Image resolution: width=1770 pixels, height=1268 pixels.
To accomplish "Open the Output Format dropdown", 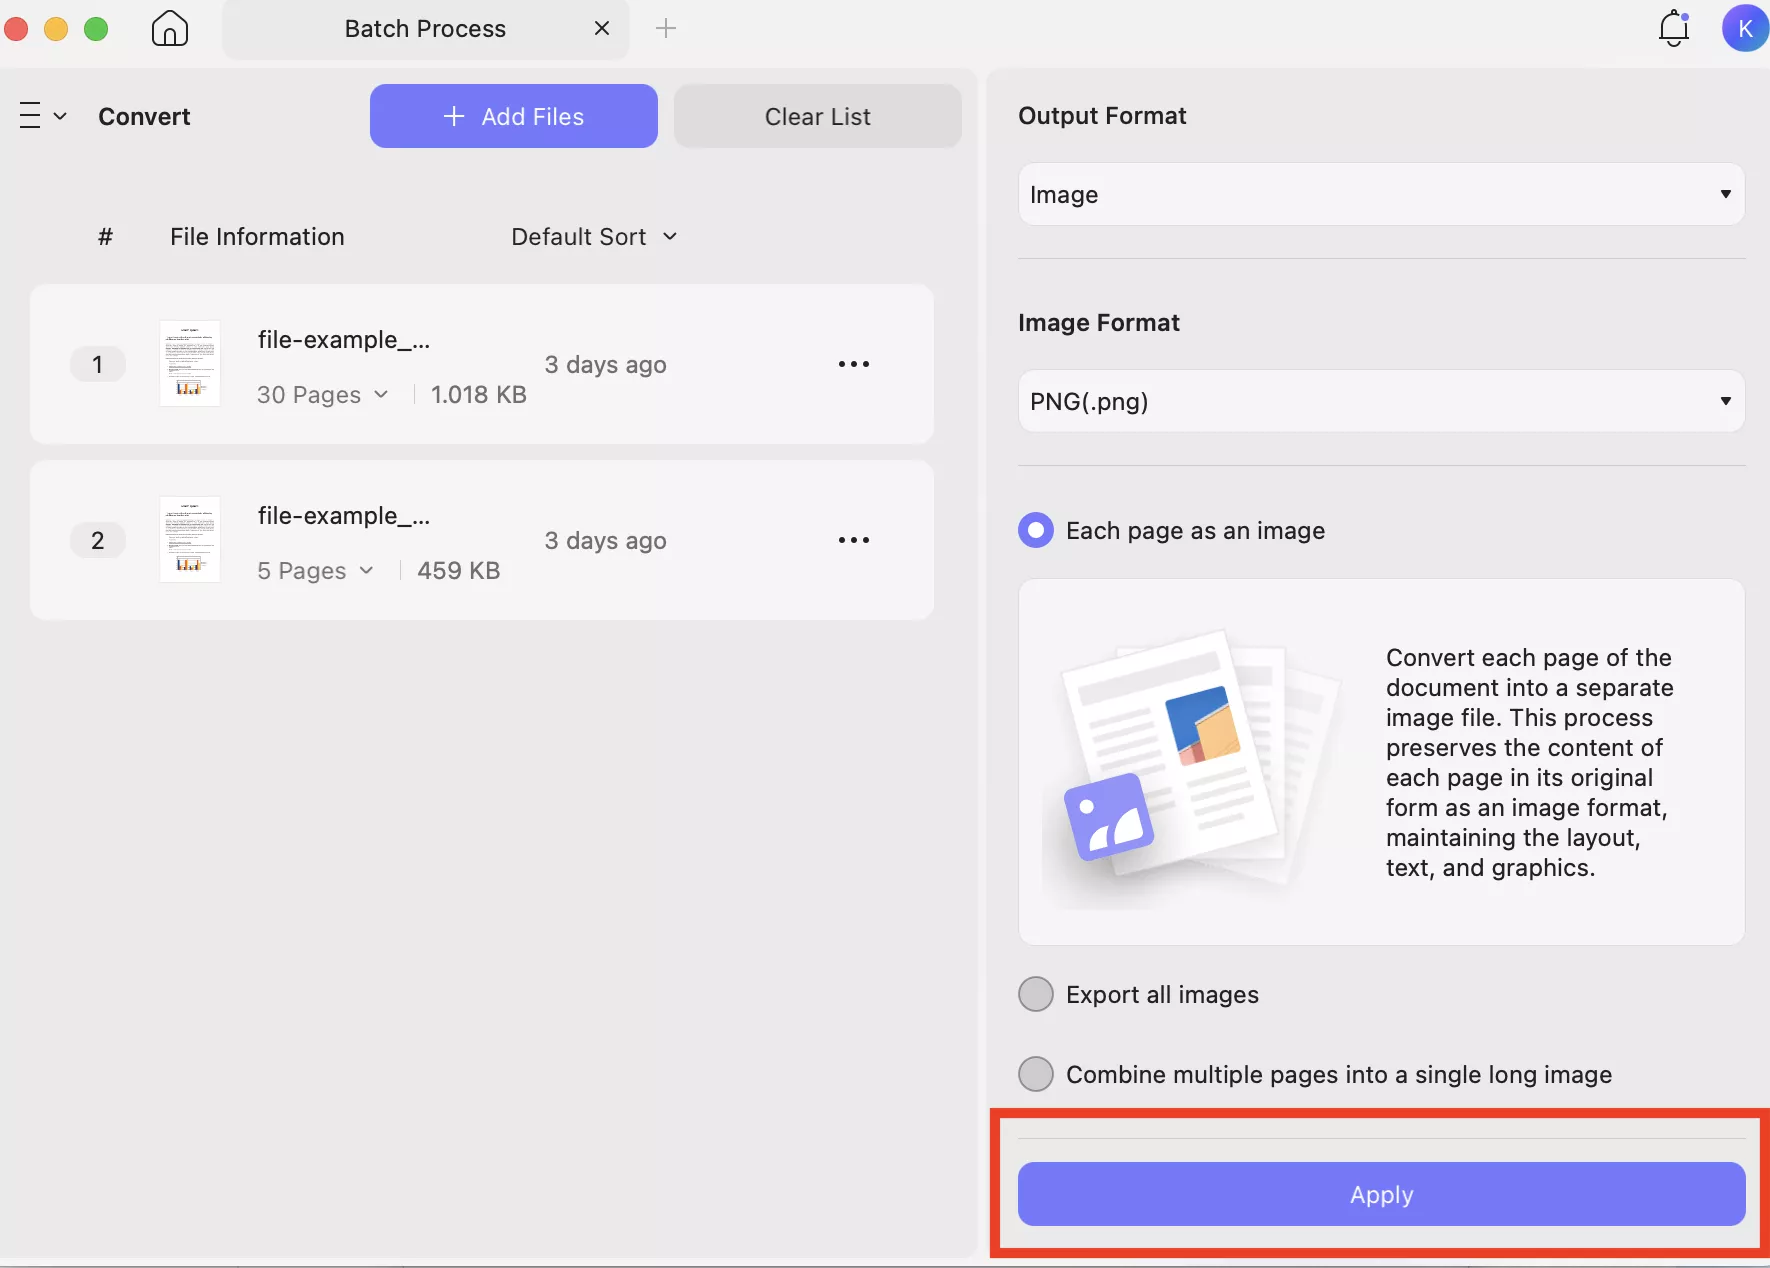I will click(1380, 194).
